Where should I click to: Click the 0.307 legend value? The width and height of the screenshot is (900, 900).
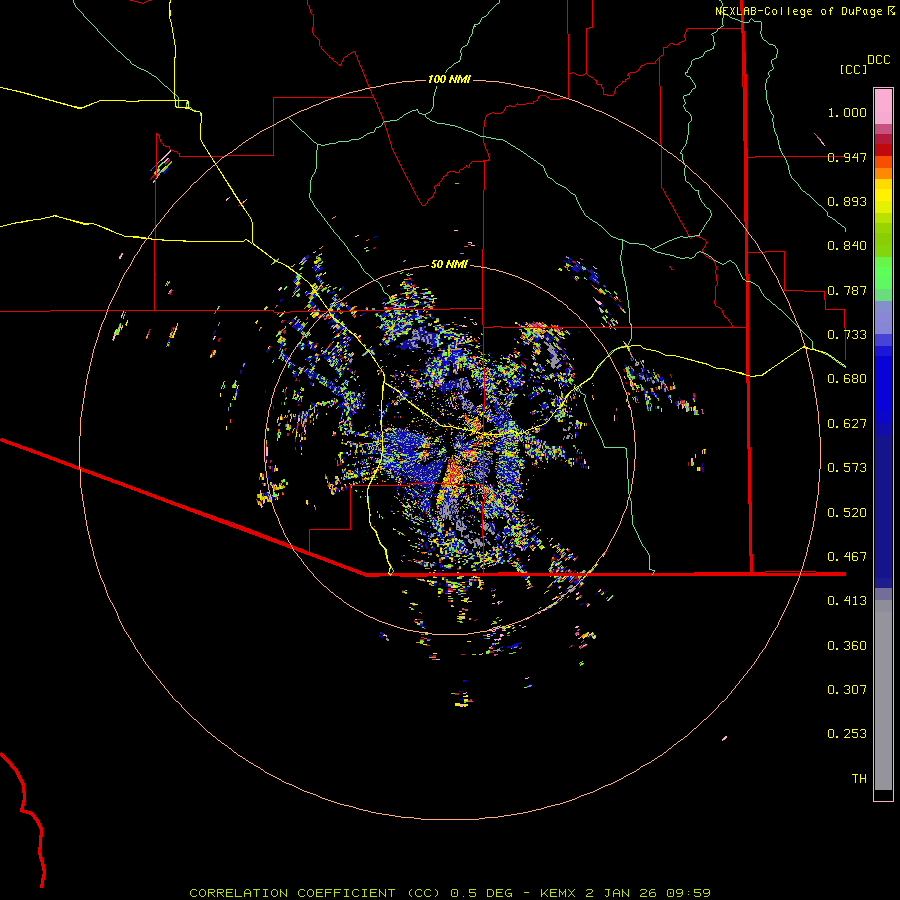847,690
